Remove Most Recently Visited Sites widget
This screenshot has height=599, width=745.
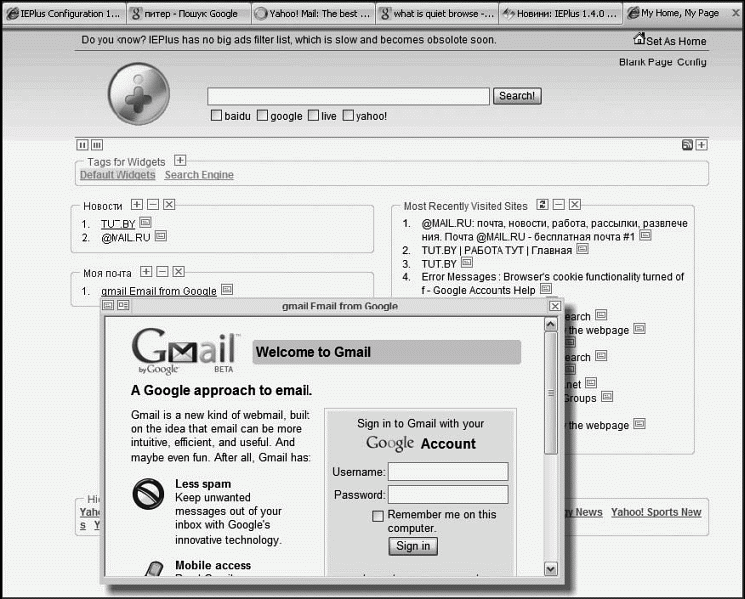pos(575,204)
